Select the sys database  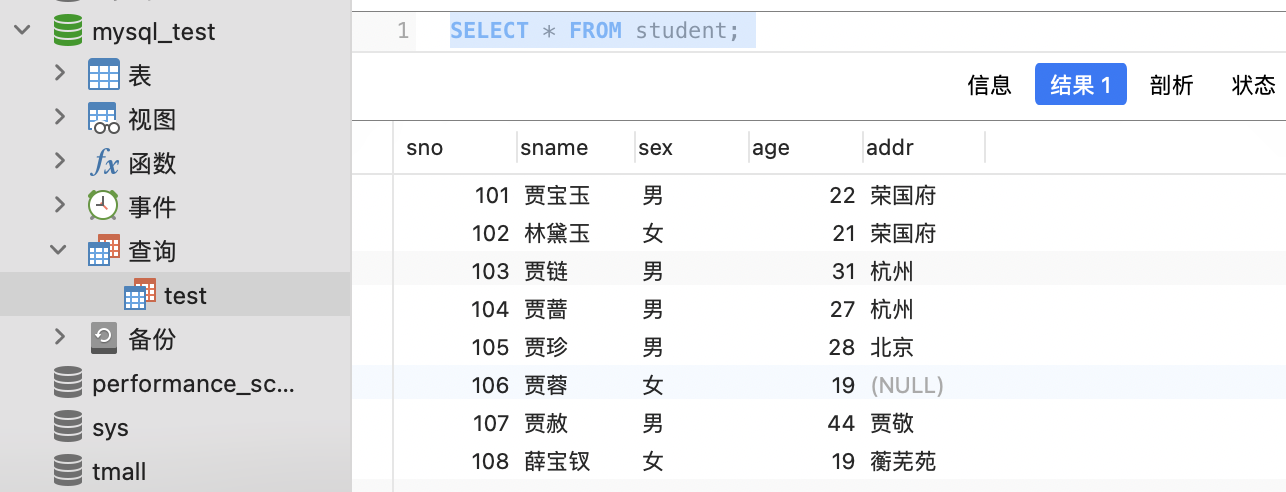pyautogui.click(x=110, y=427)
